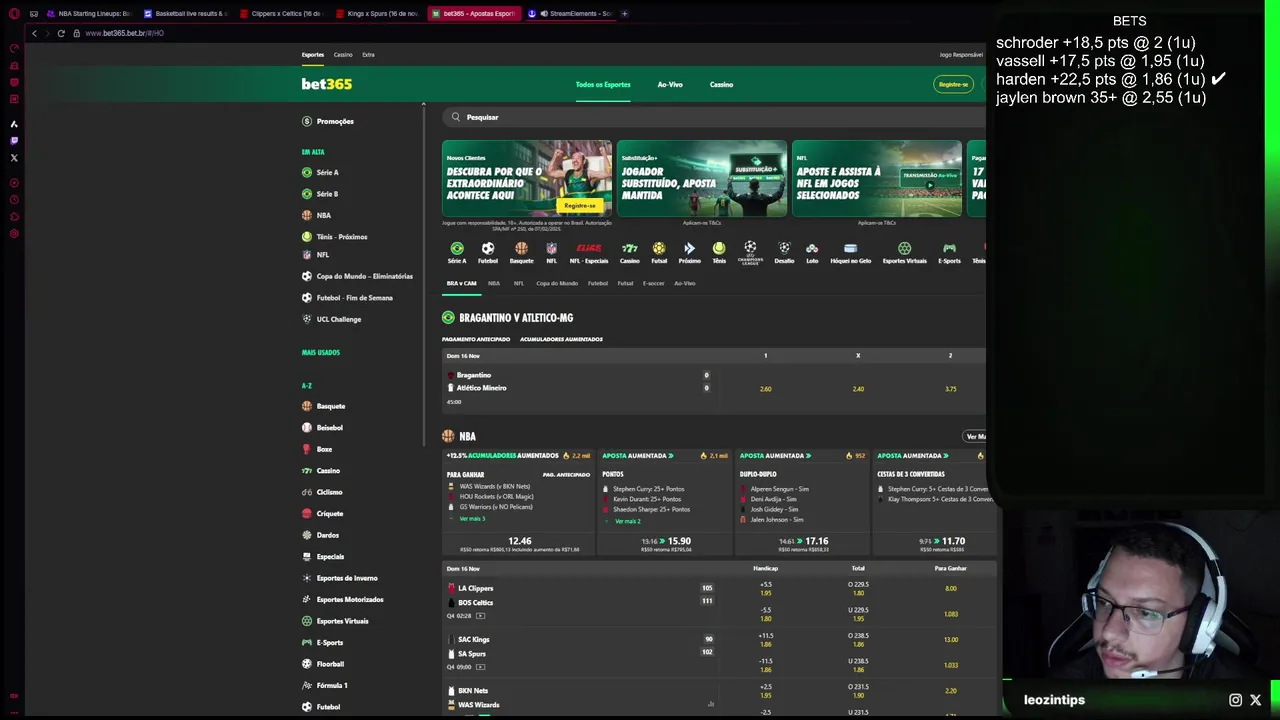Viewport: 1280px width, 720px height.
Task: Select accumulator boosted odds 12.46
Action: (x=520, y=541)
